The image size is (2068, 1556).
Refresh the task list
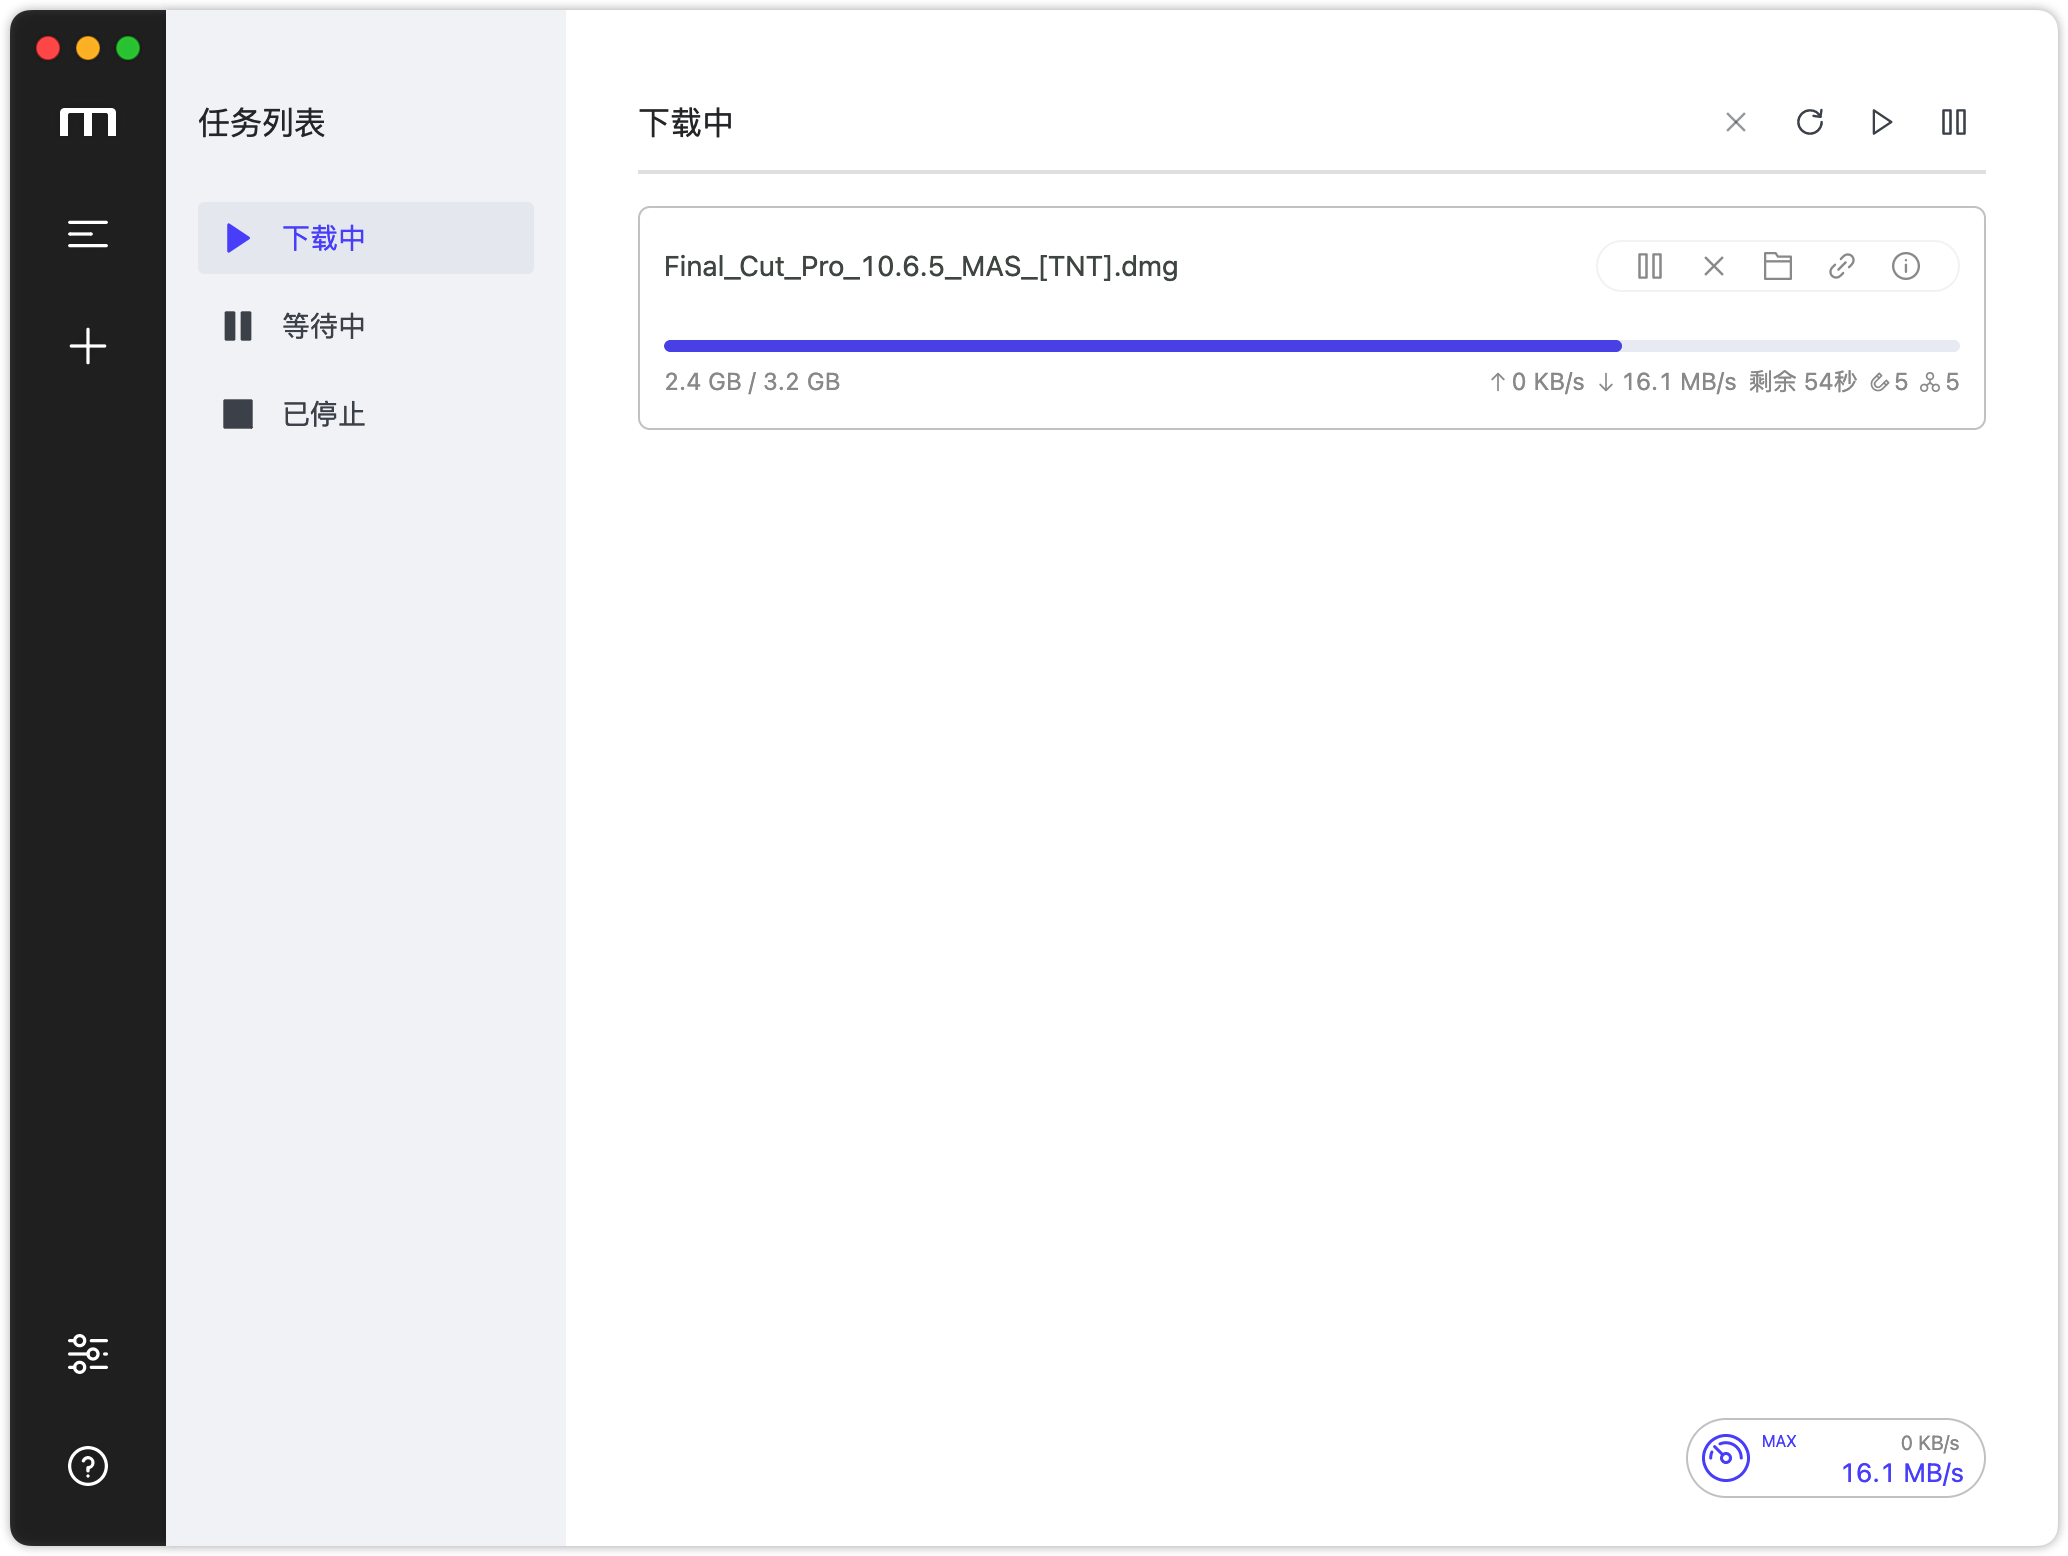coord(1810,122)
